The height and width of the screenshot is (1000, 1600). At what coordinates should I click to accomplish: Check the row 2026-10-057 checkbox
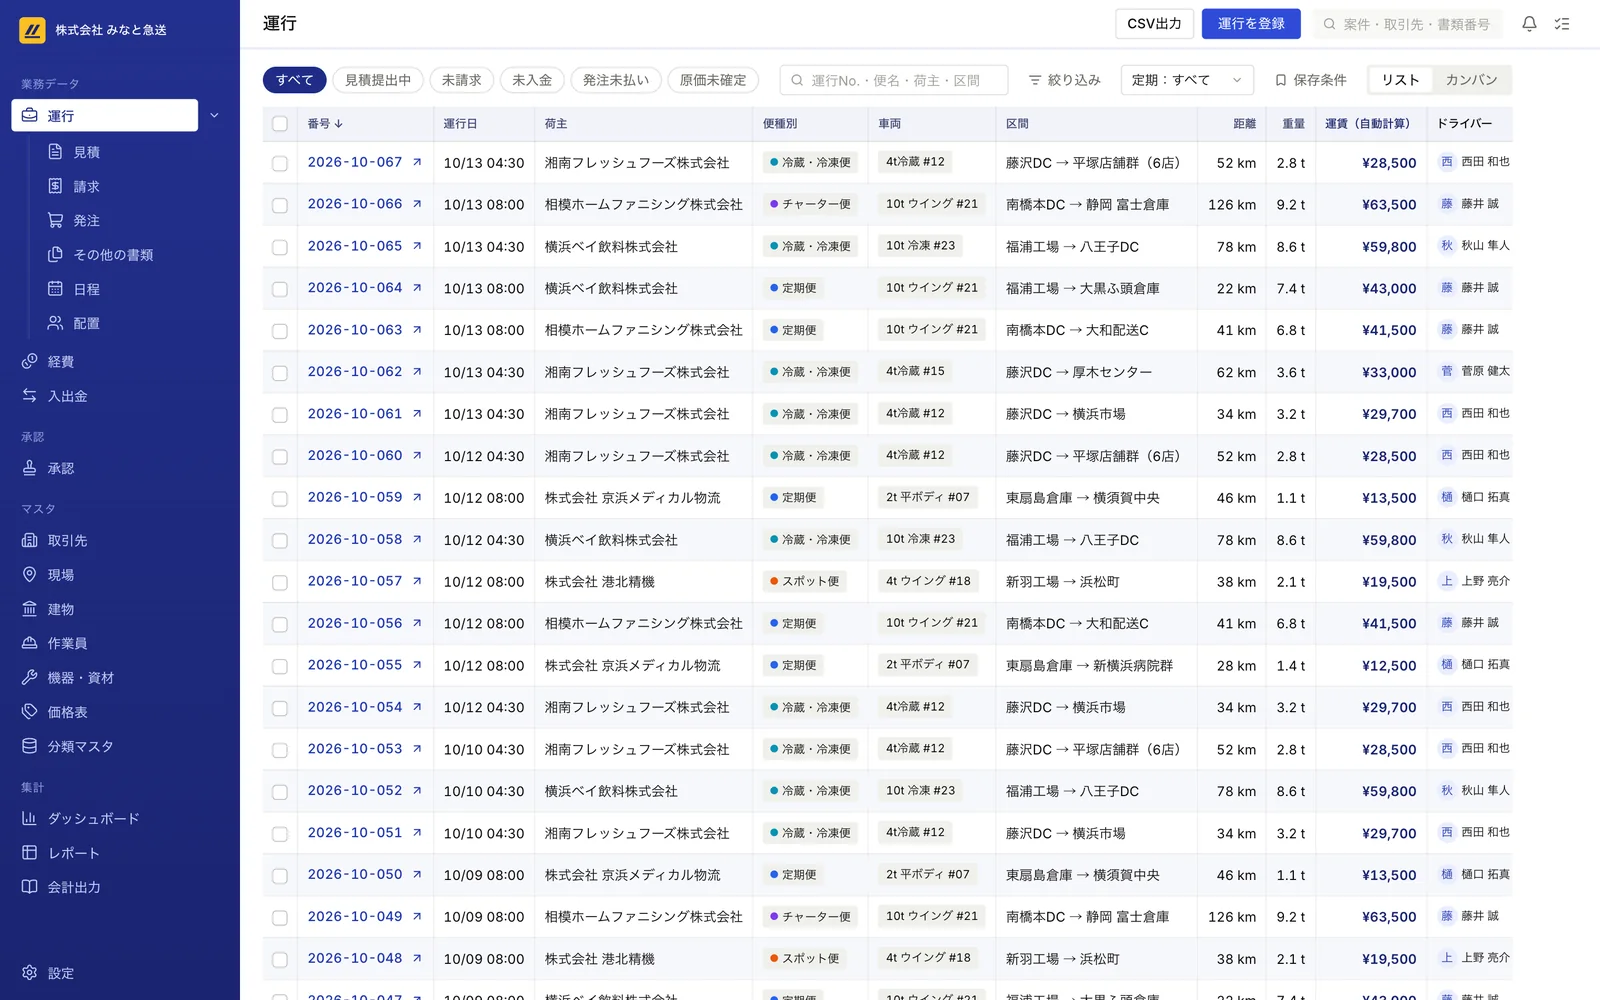coord(280,582)
